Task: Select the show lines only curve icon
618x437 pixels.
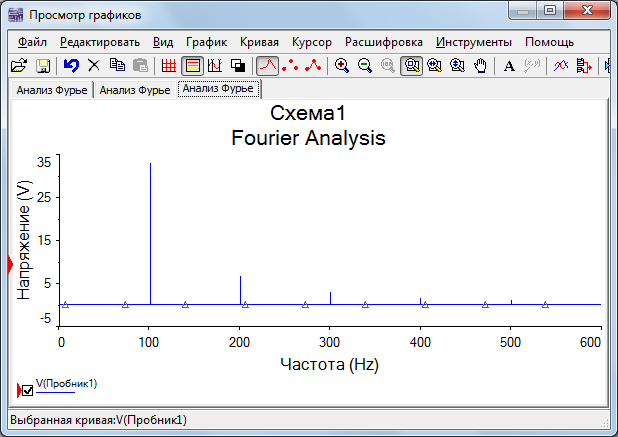Action: 268,65
